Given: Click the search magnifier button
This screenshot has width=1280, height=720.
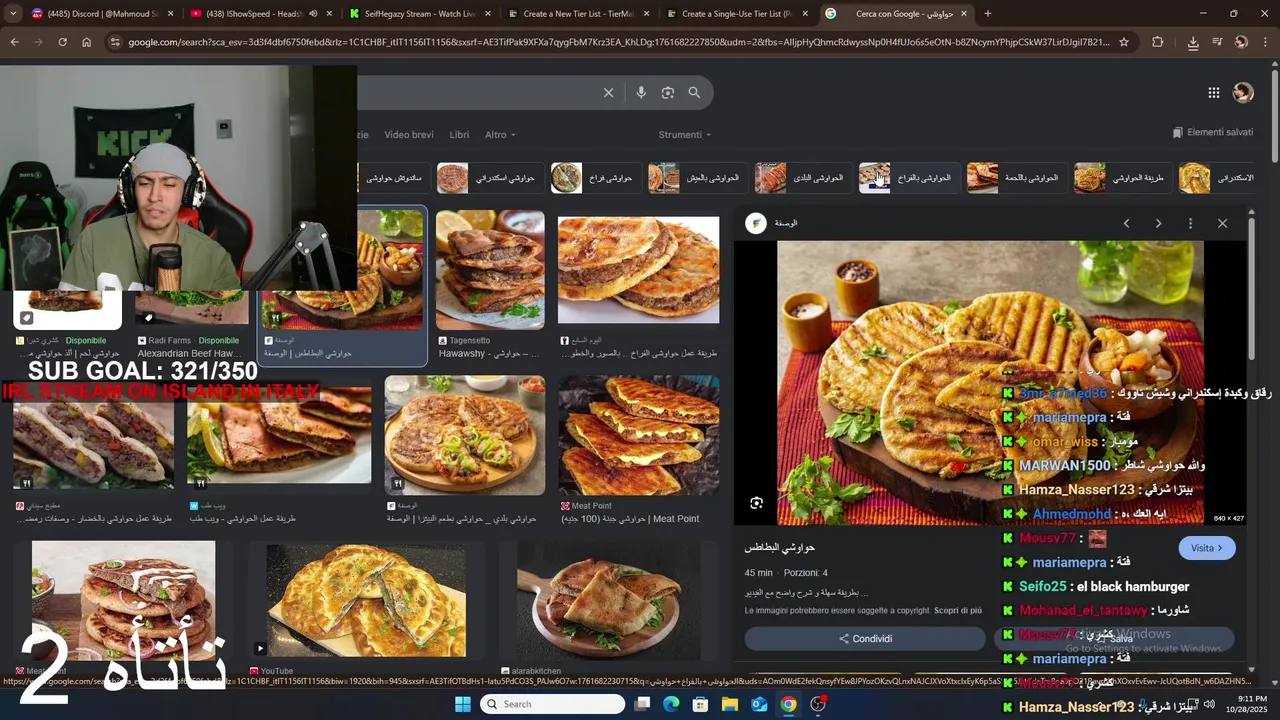Looking at the screenshot, I should [694, 93].
